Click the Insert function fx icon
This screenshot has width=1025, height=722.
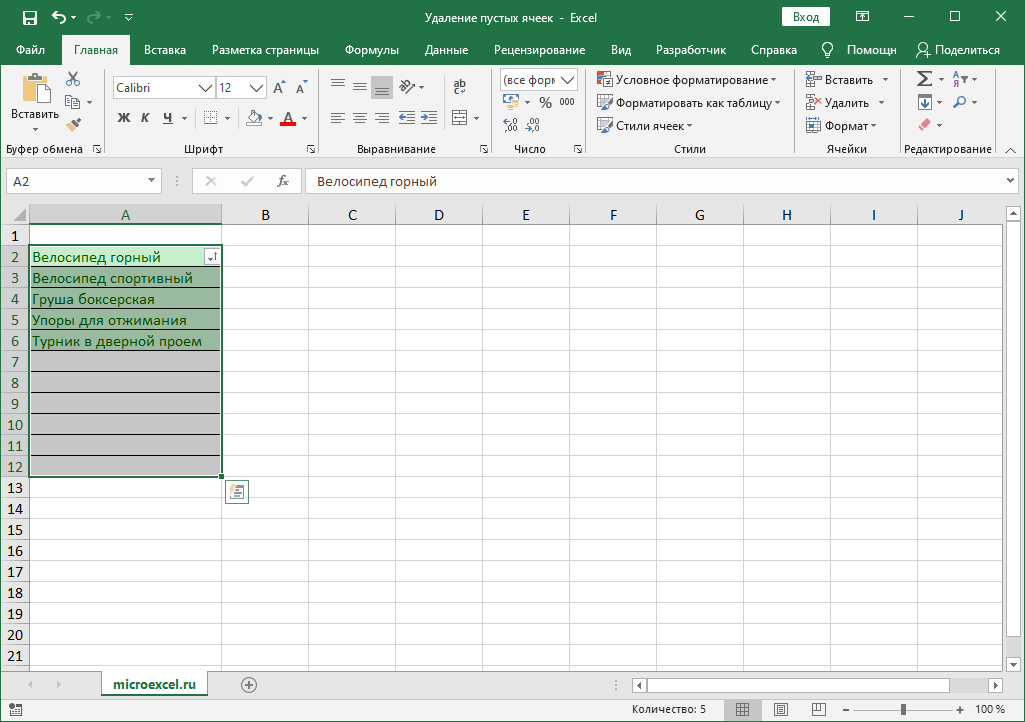tap(283, 181)
